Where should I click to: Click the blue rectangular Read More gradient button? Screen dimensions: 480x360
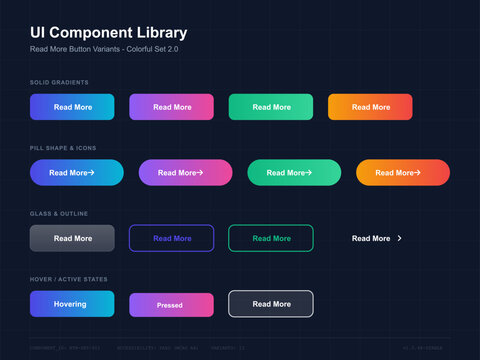72,107
